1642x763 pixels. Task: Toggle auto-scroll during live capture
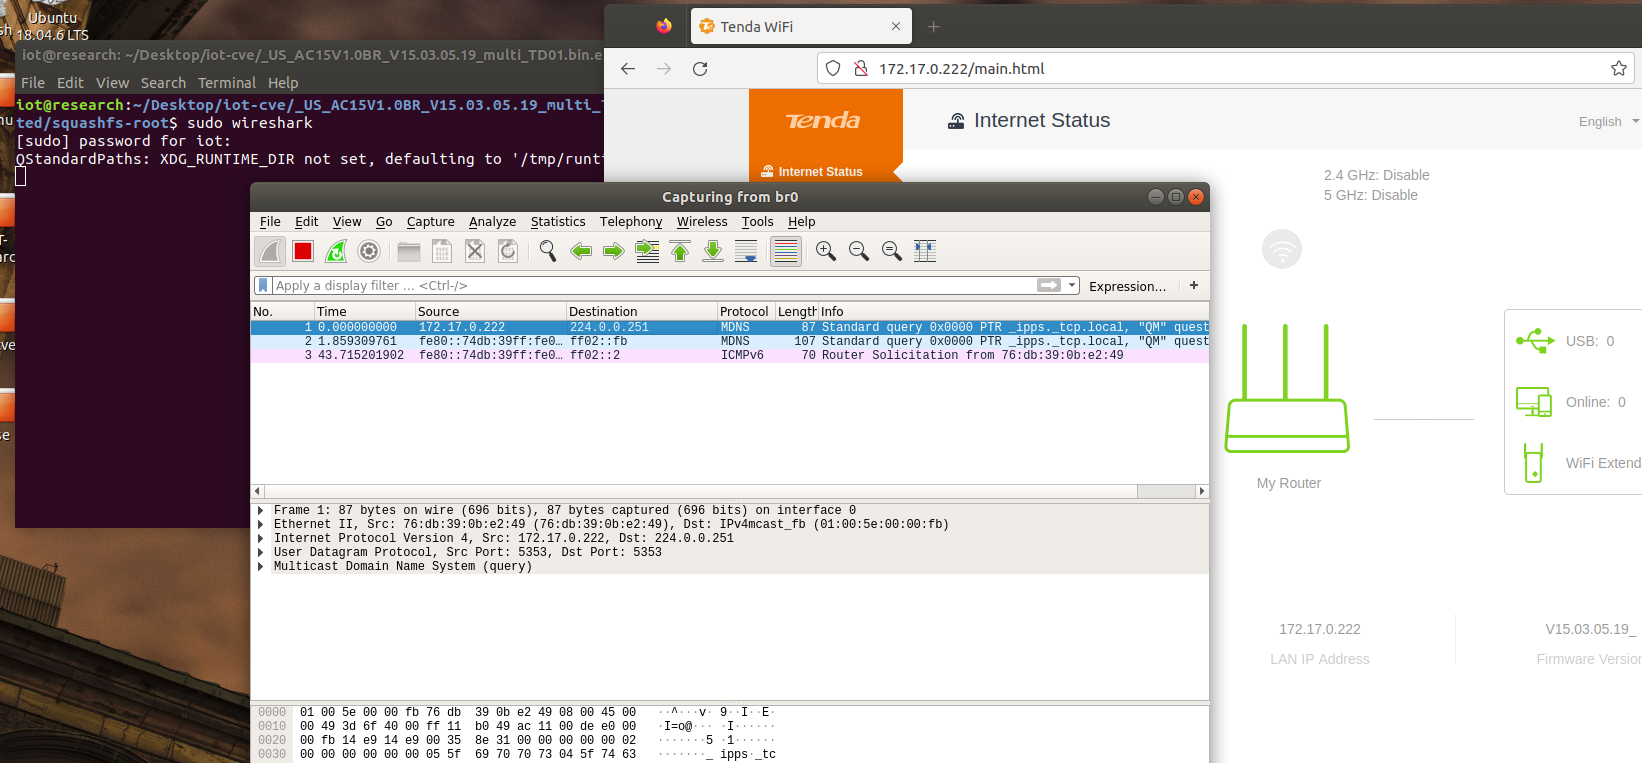746,251
